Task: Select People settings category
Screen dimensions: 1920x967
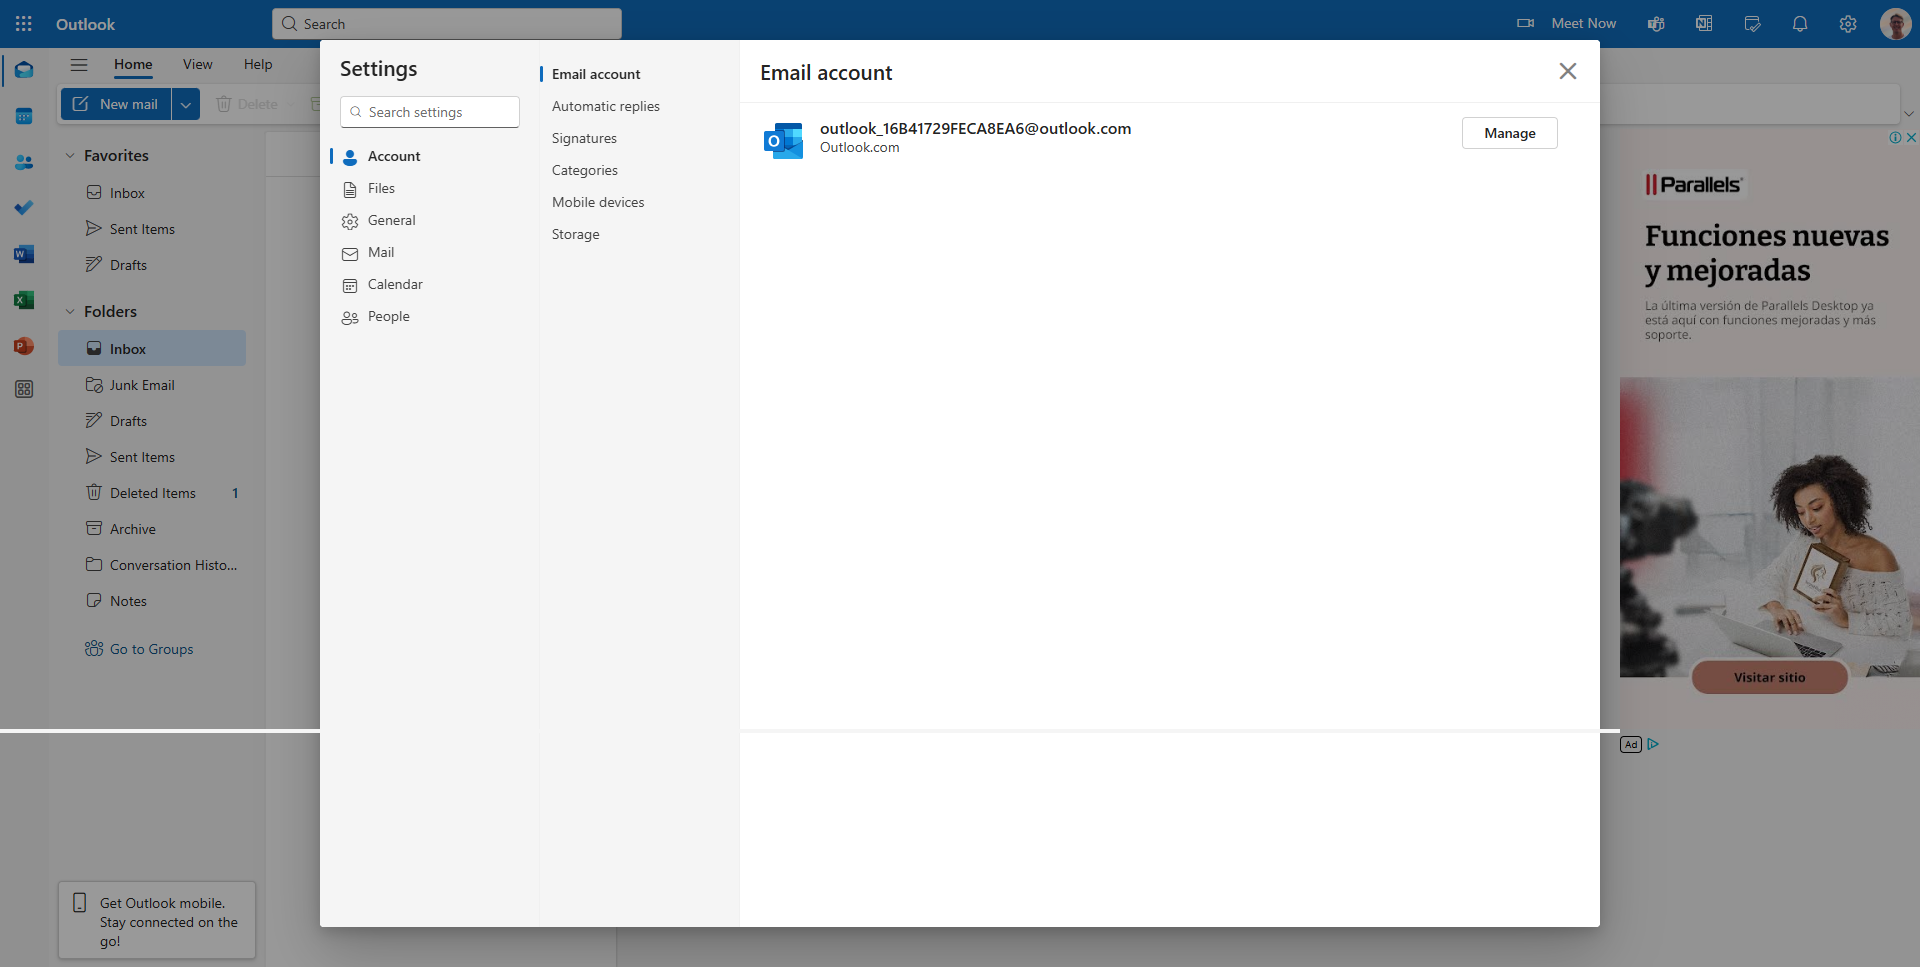Action: (x=430, y=316)
